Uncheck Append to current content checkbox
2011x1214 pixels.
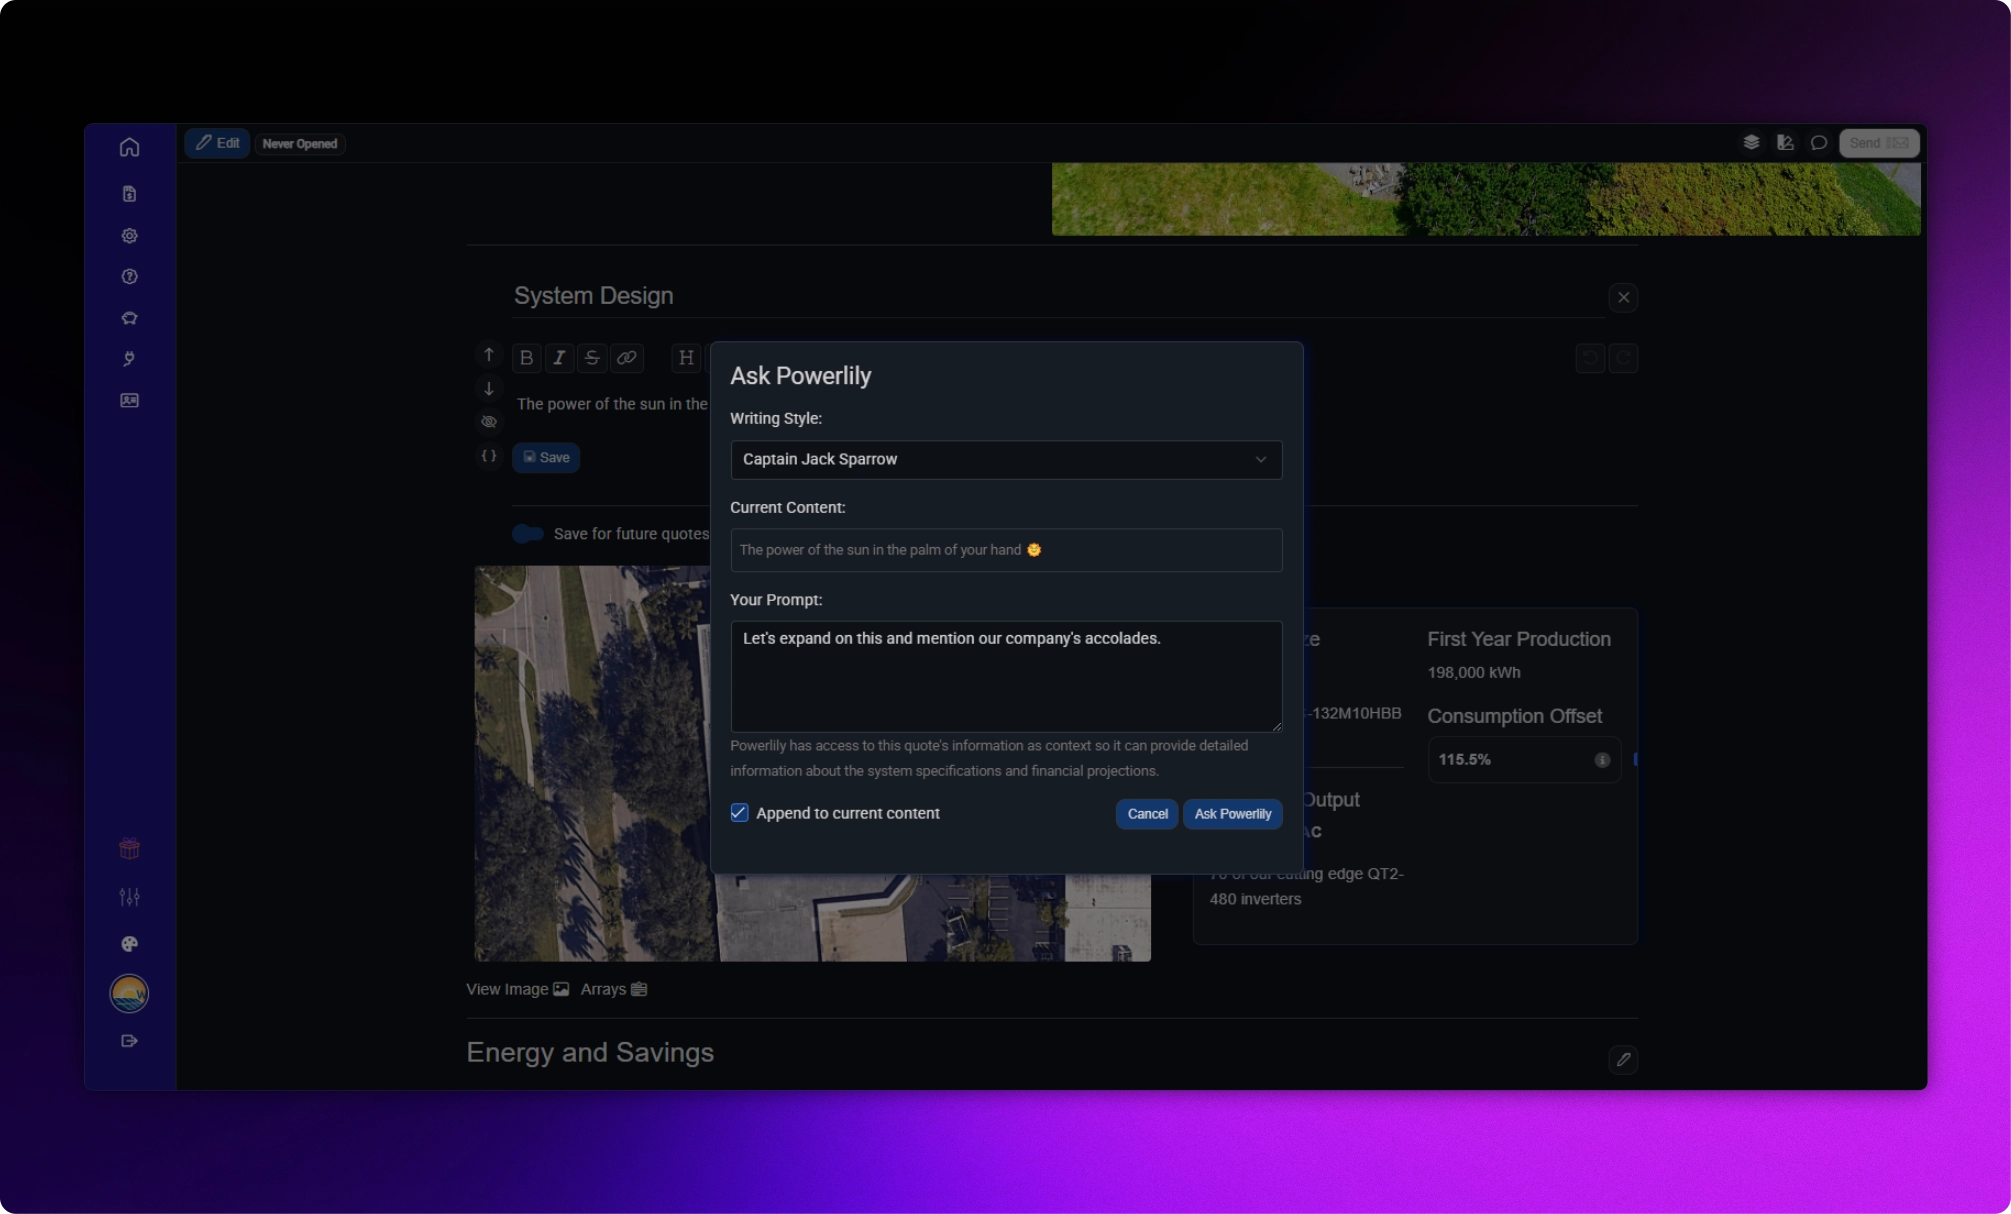pos(739,813)
